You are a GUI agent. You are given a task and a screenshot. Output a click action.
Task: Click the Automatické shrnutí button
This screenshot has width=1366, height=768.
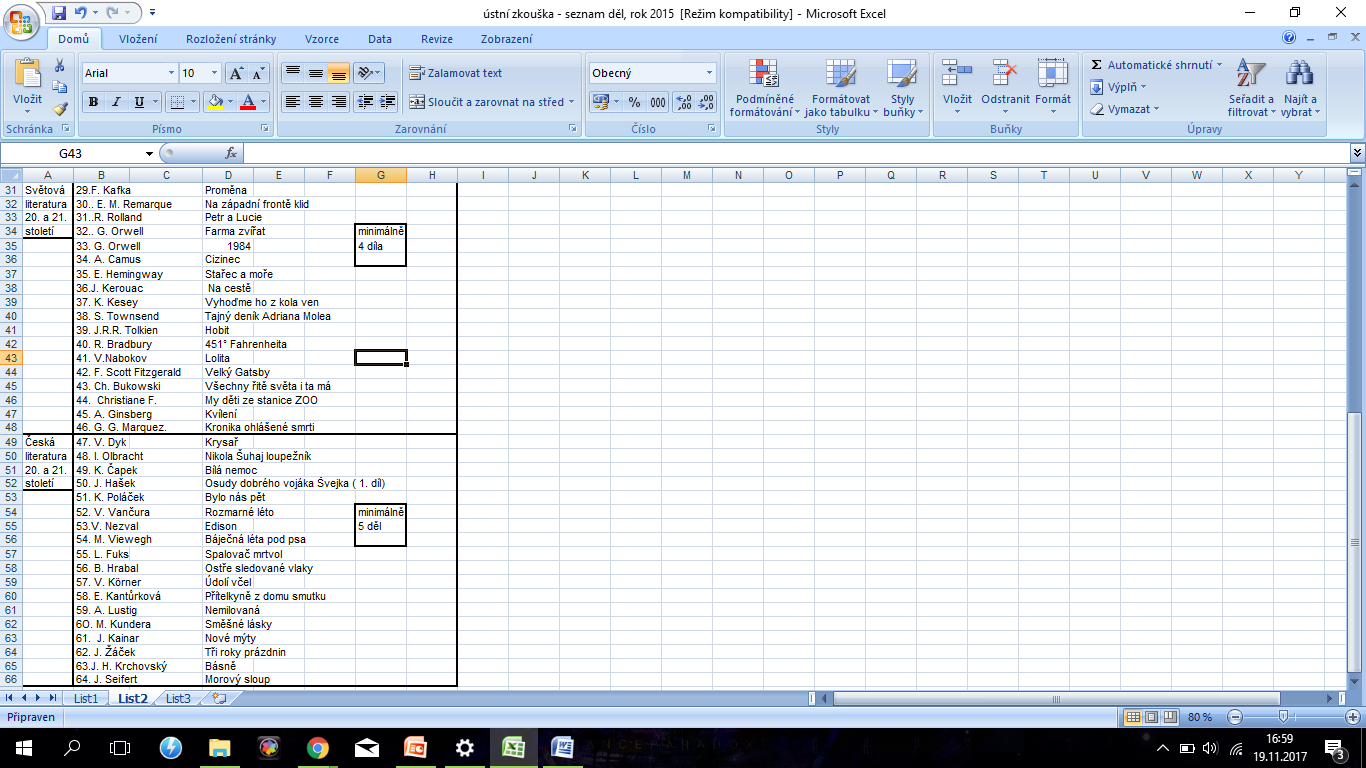(x=1157, y=65)
